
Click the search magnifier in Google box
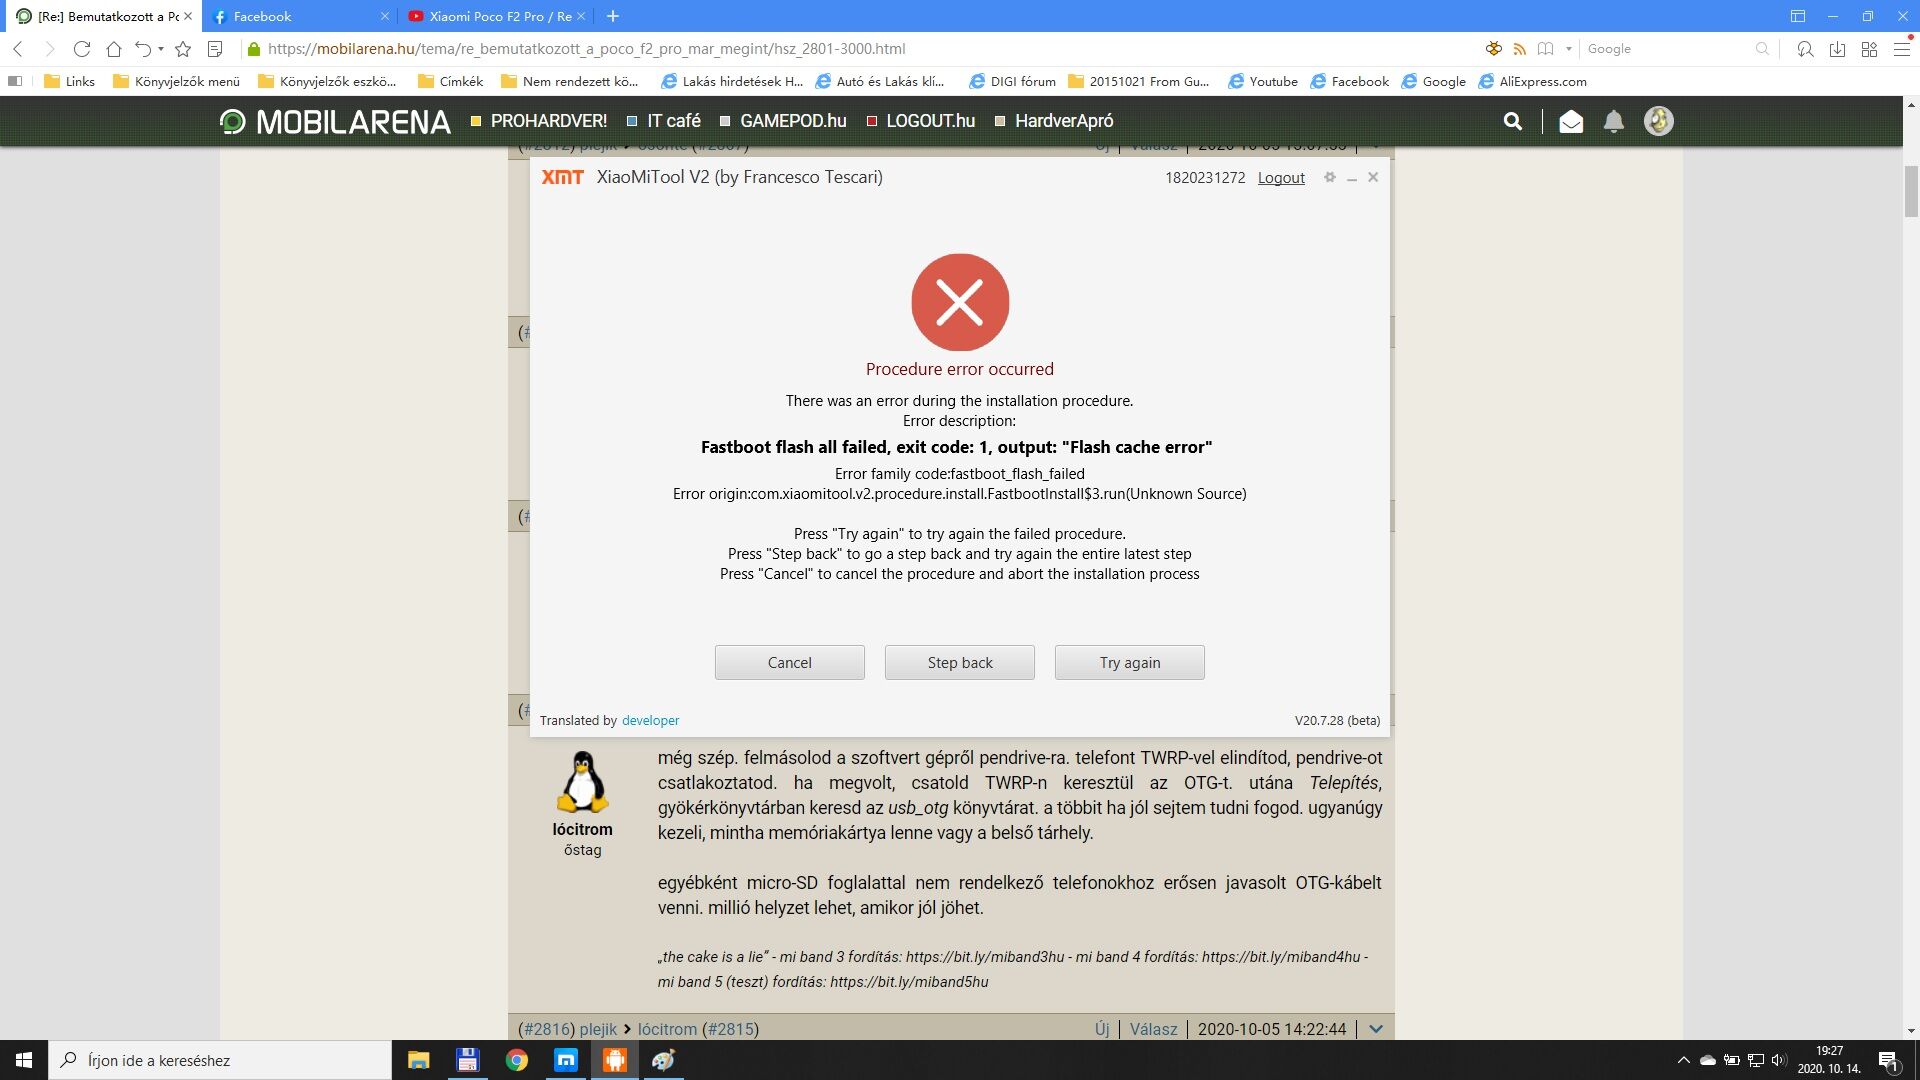1762,48
